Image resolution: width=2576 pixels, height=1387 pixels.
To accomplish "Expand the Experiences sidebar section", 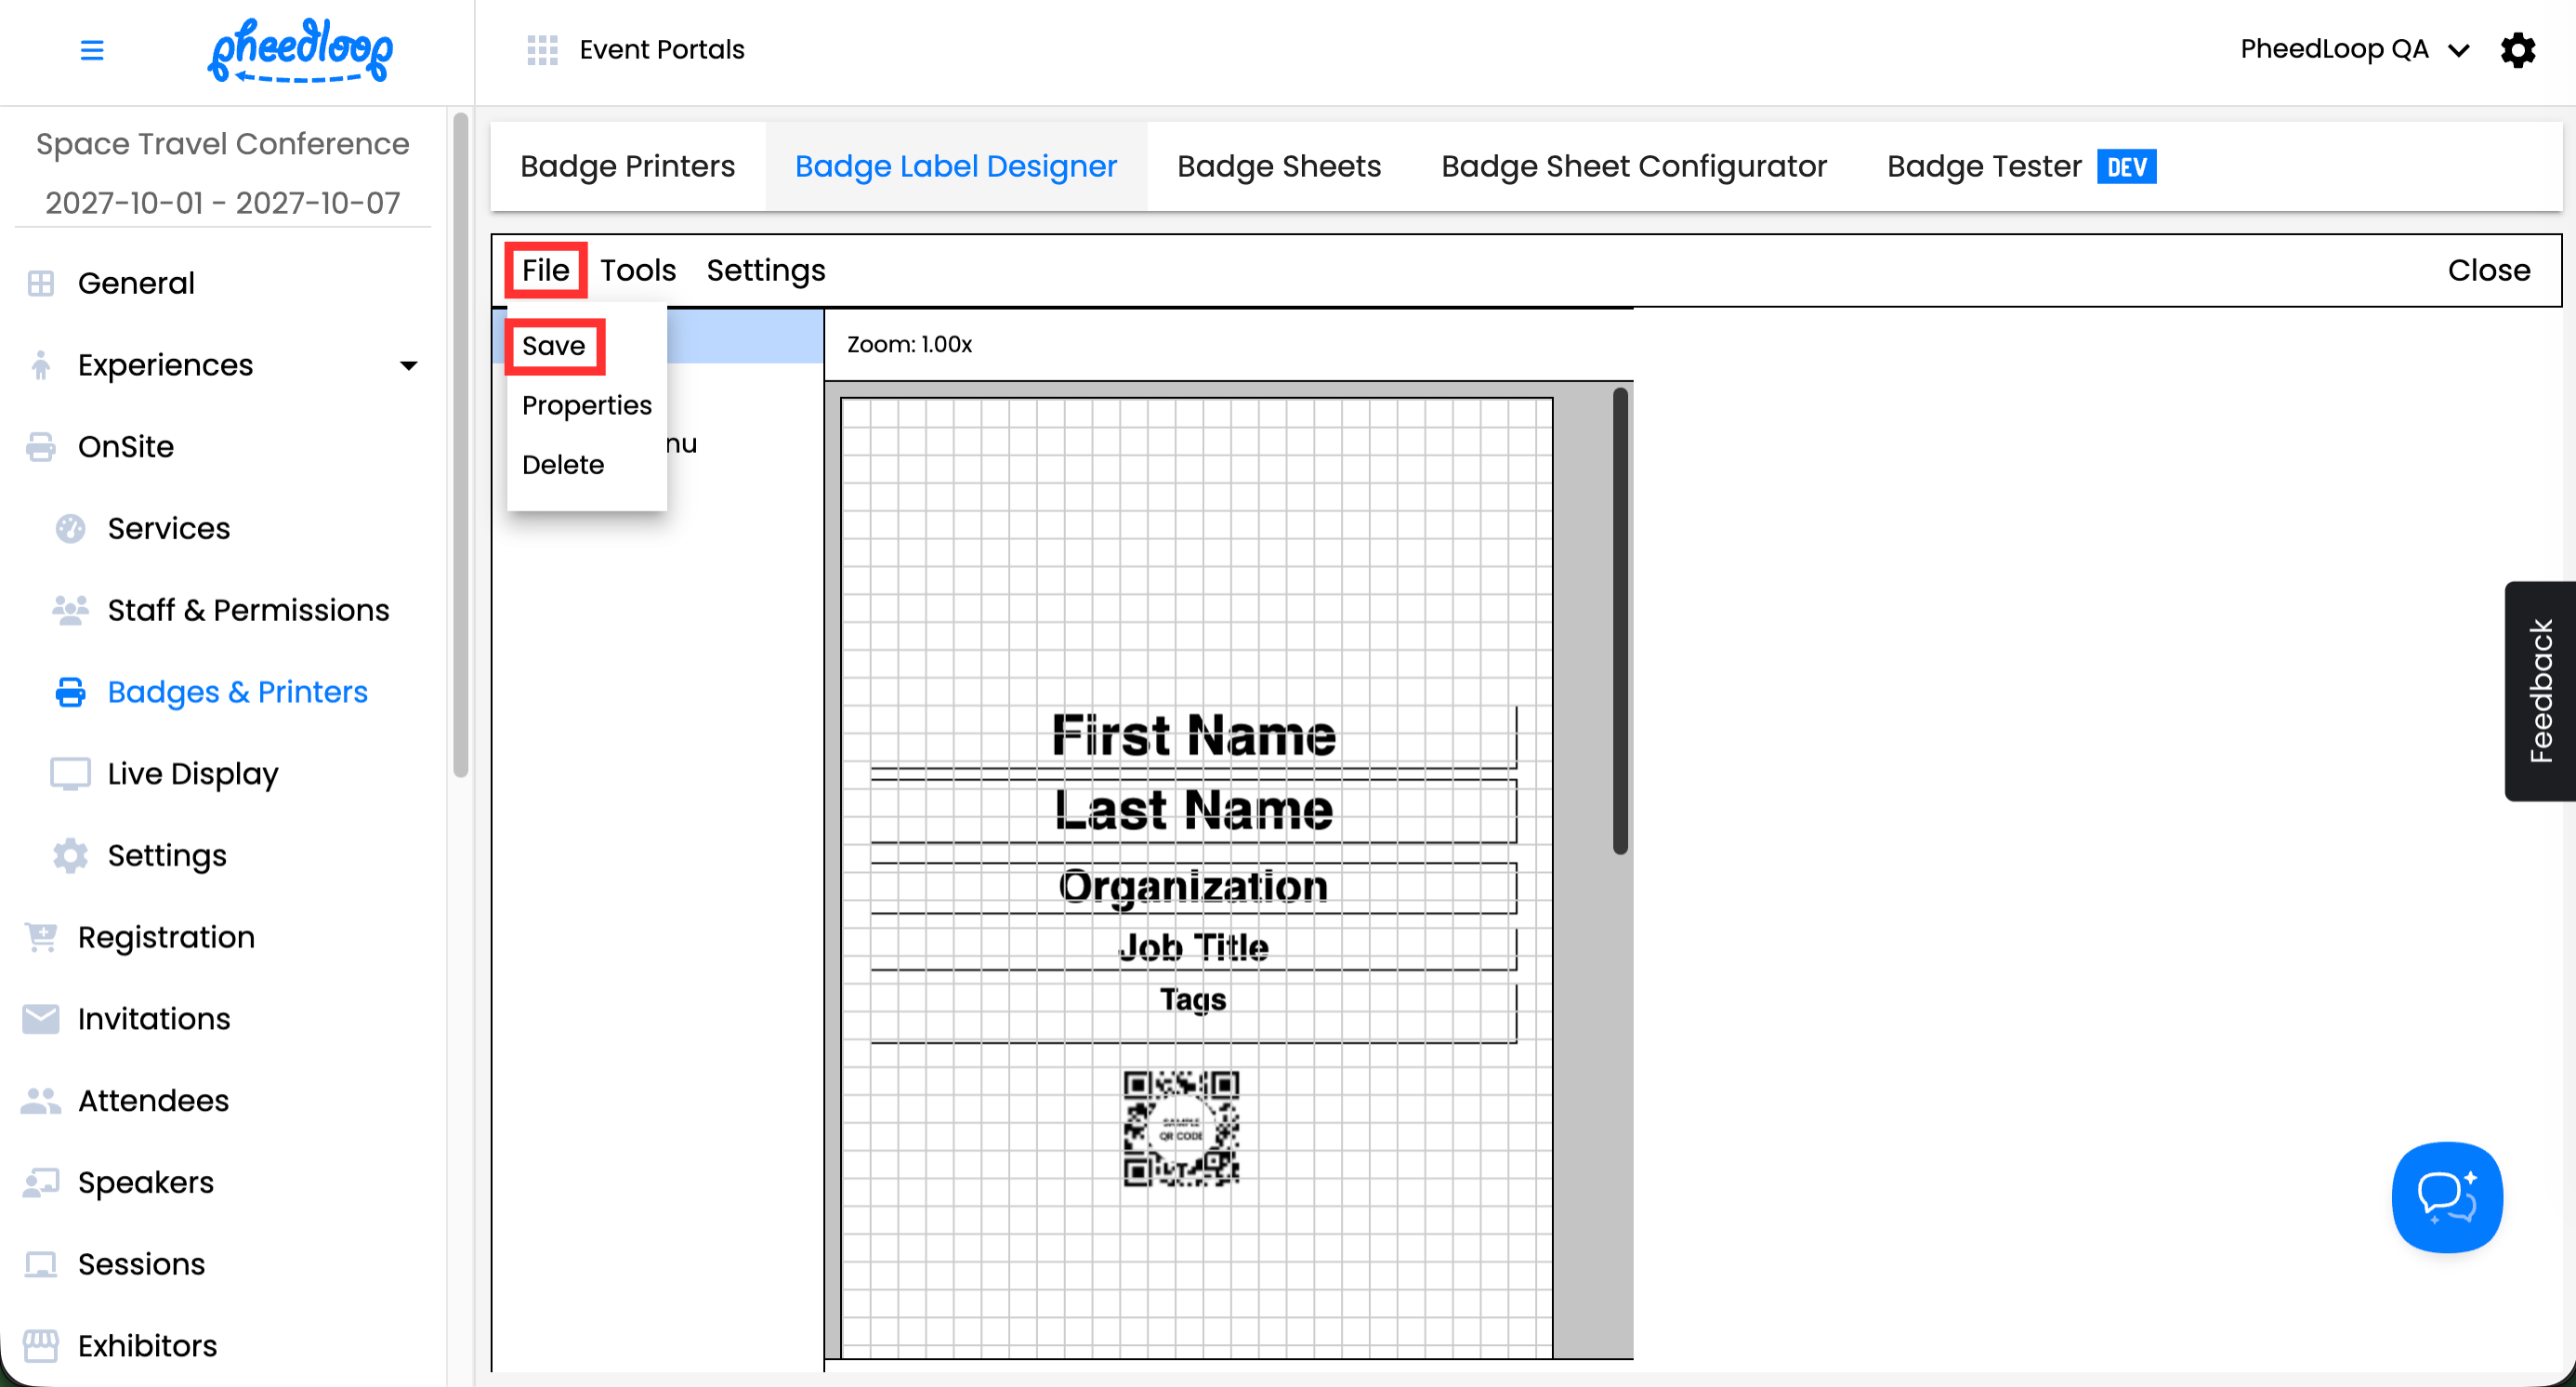I will pyautogui.click(x=408, y=365).
